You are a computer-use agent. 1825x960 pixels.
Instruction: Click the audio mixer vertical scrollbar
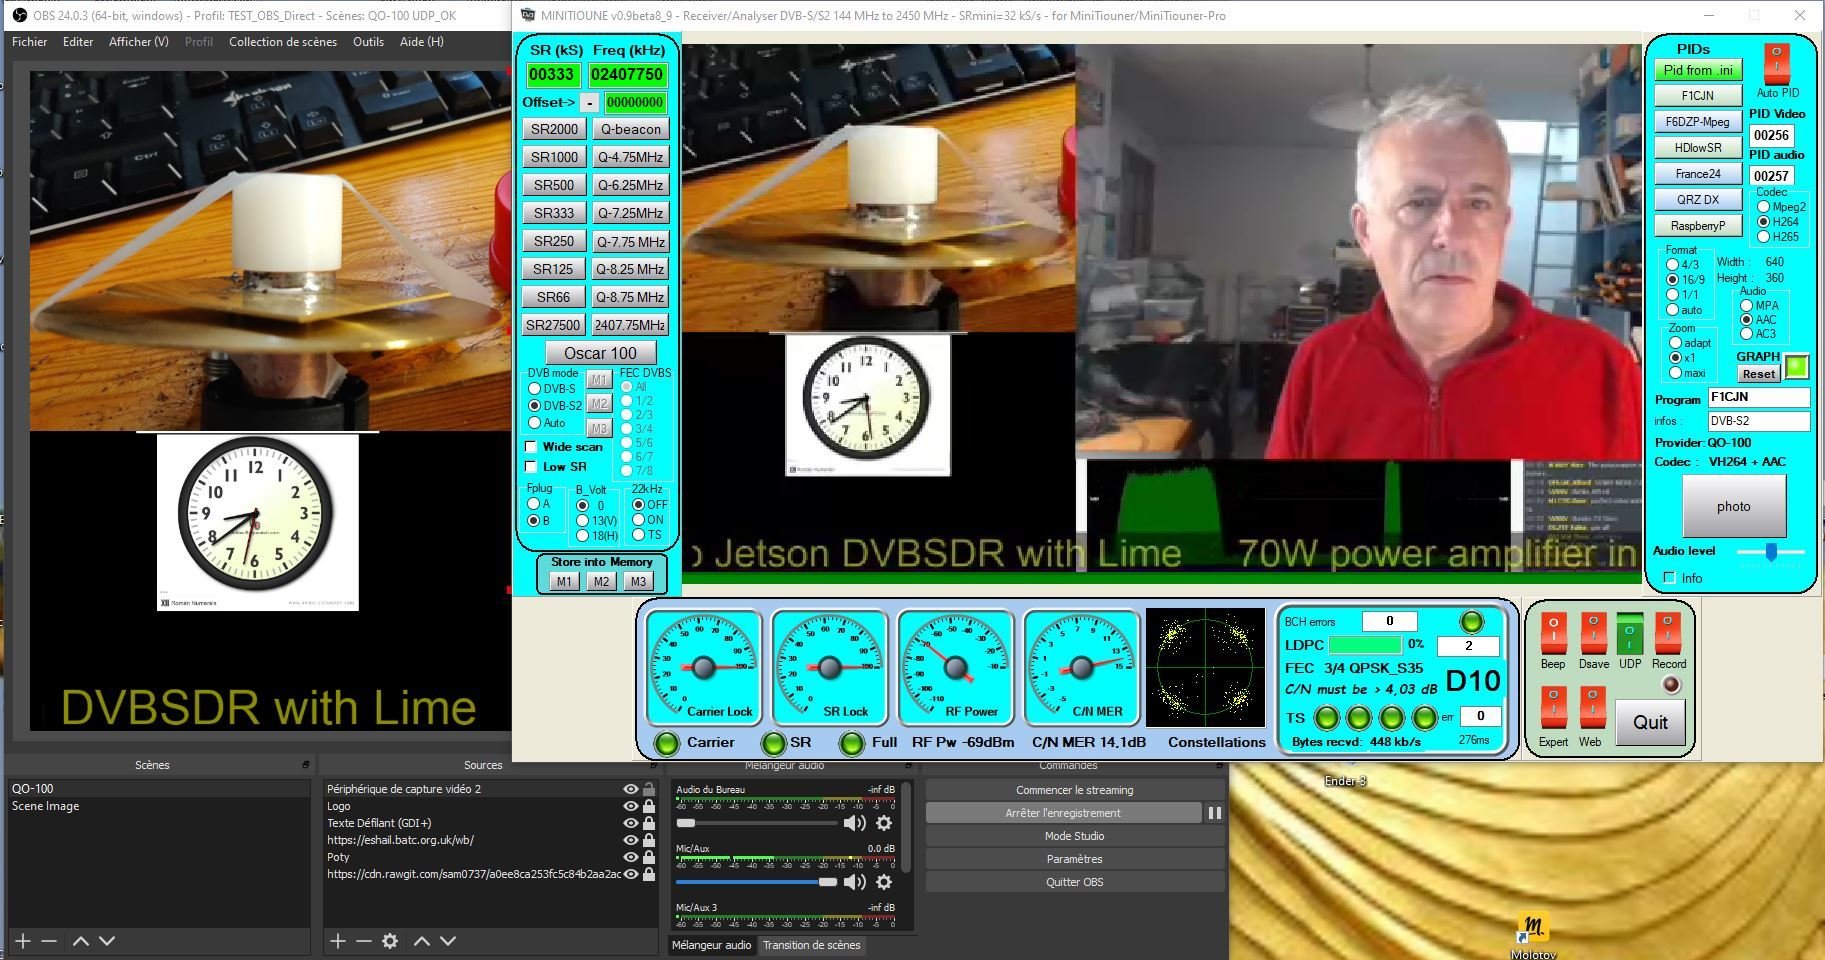907,828
